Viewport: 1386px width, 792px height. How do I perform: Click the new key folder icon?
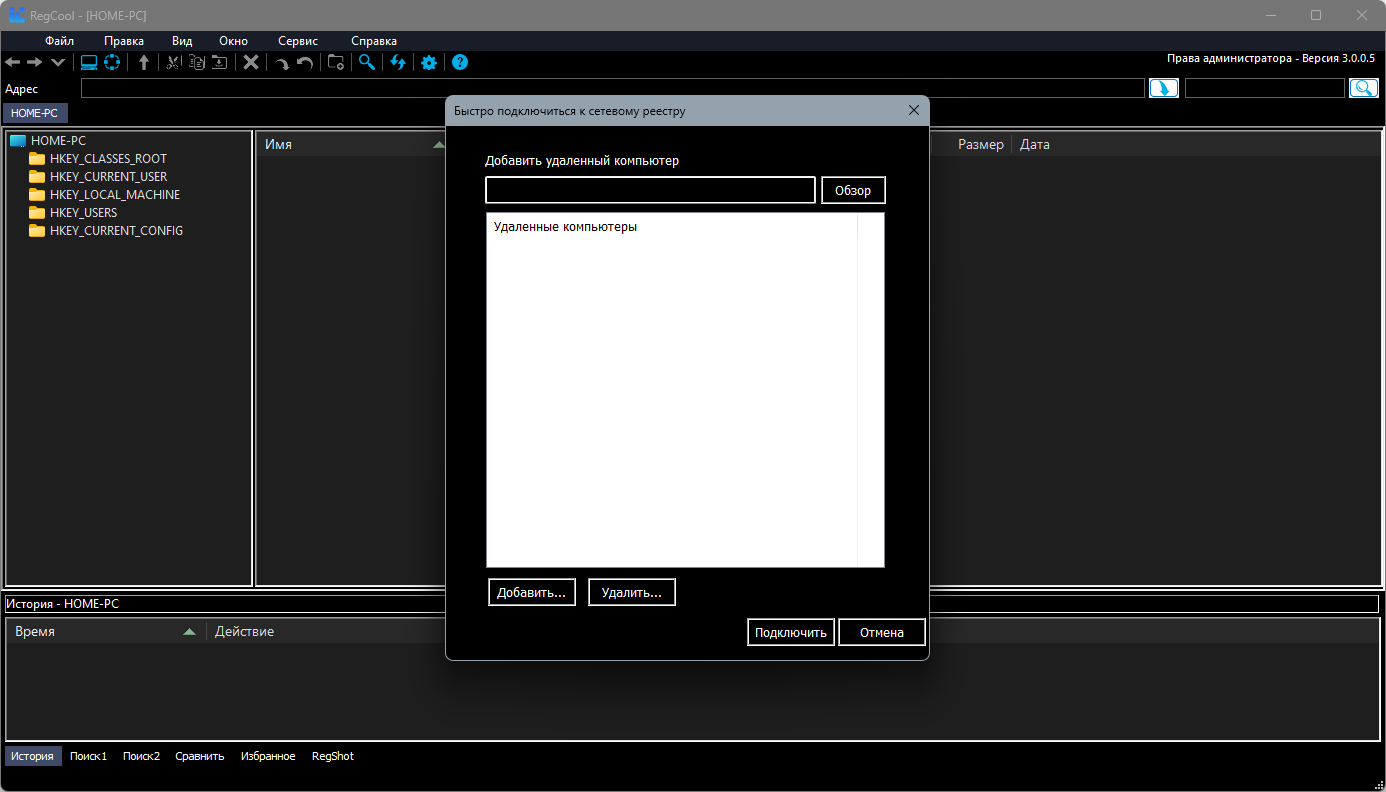point(336,62)
